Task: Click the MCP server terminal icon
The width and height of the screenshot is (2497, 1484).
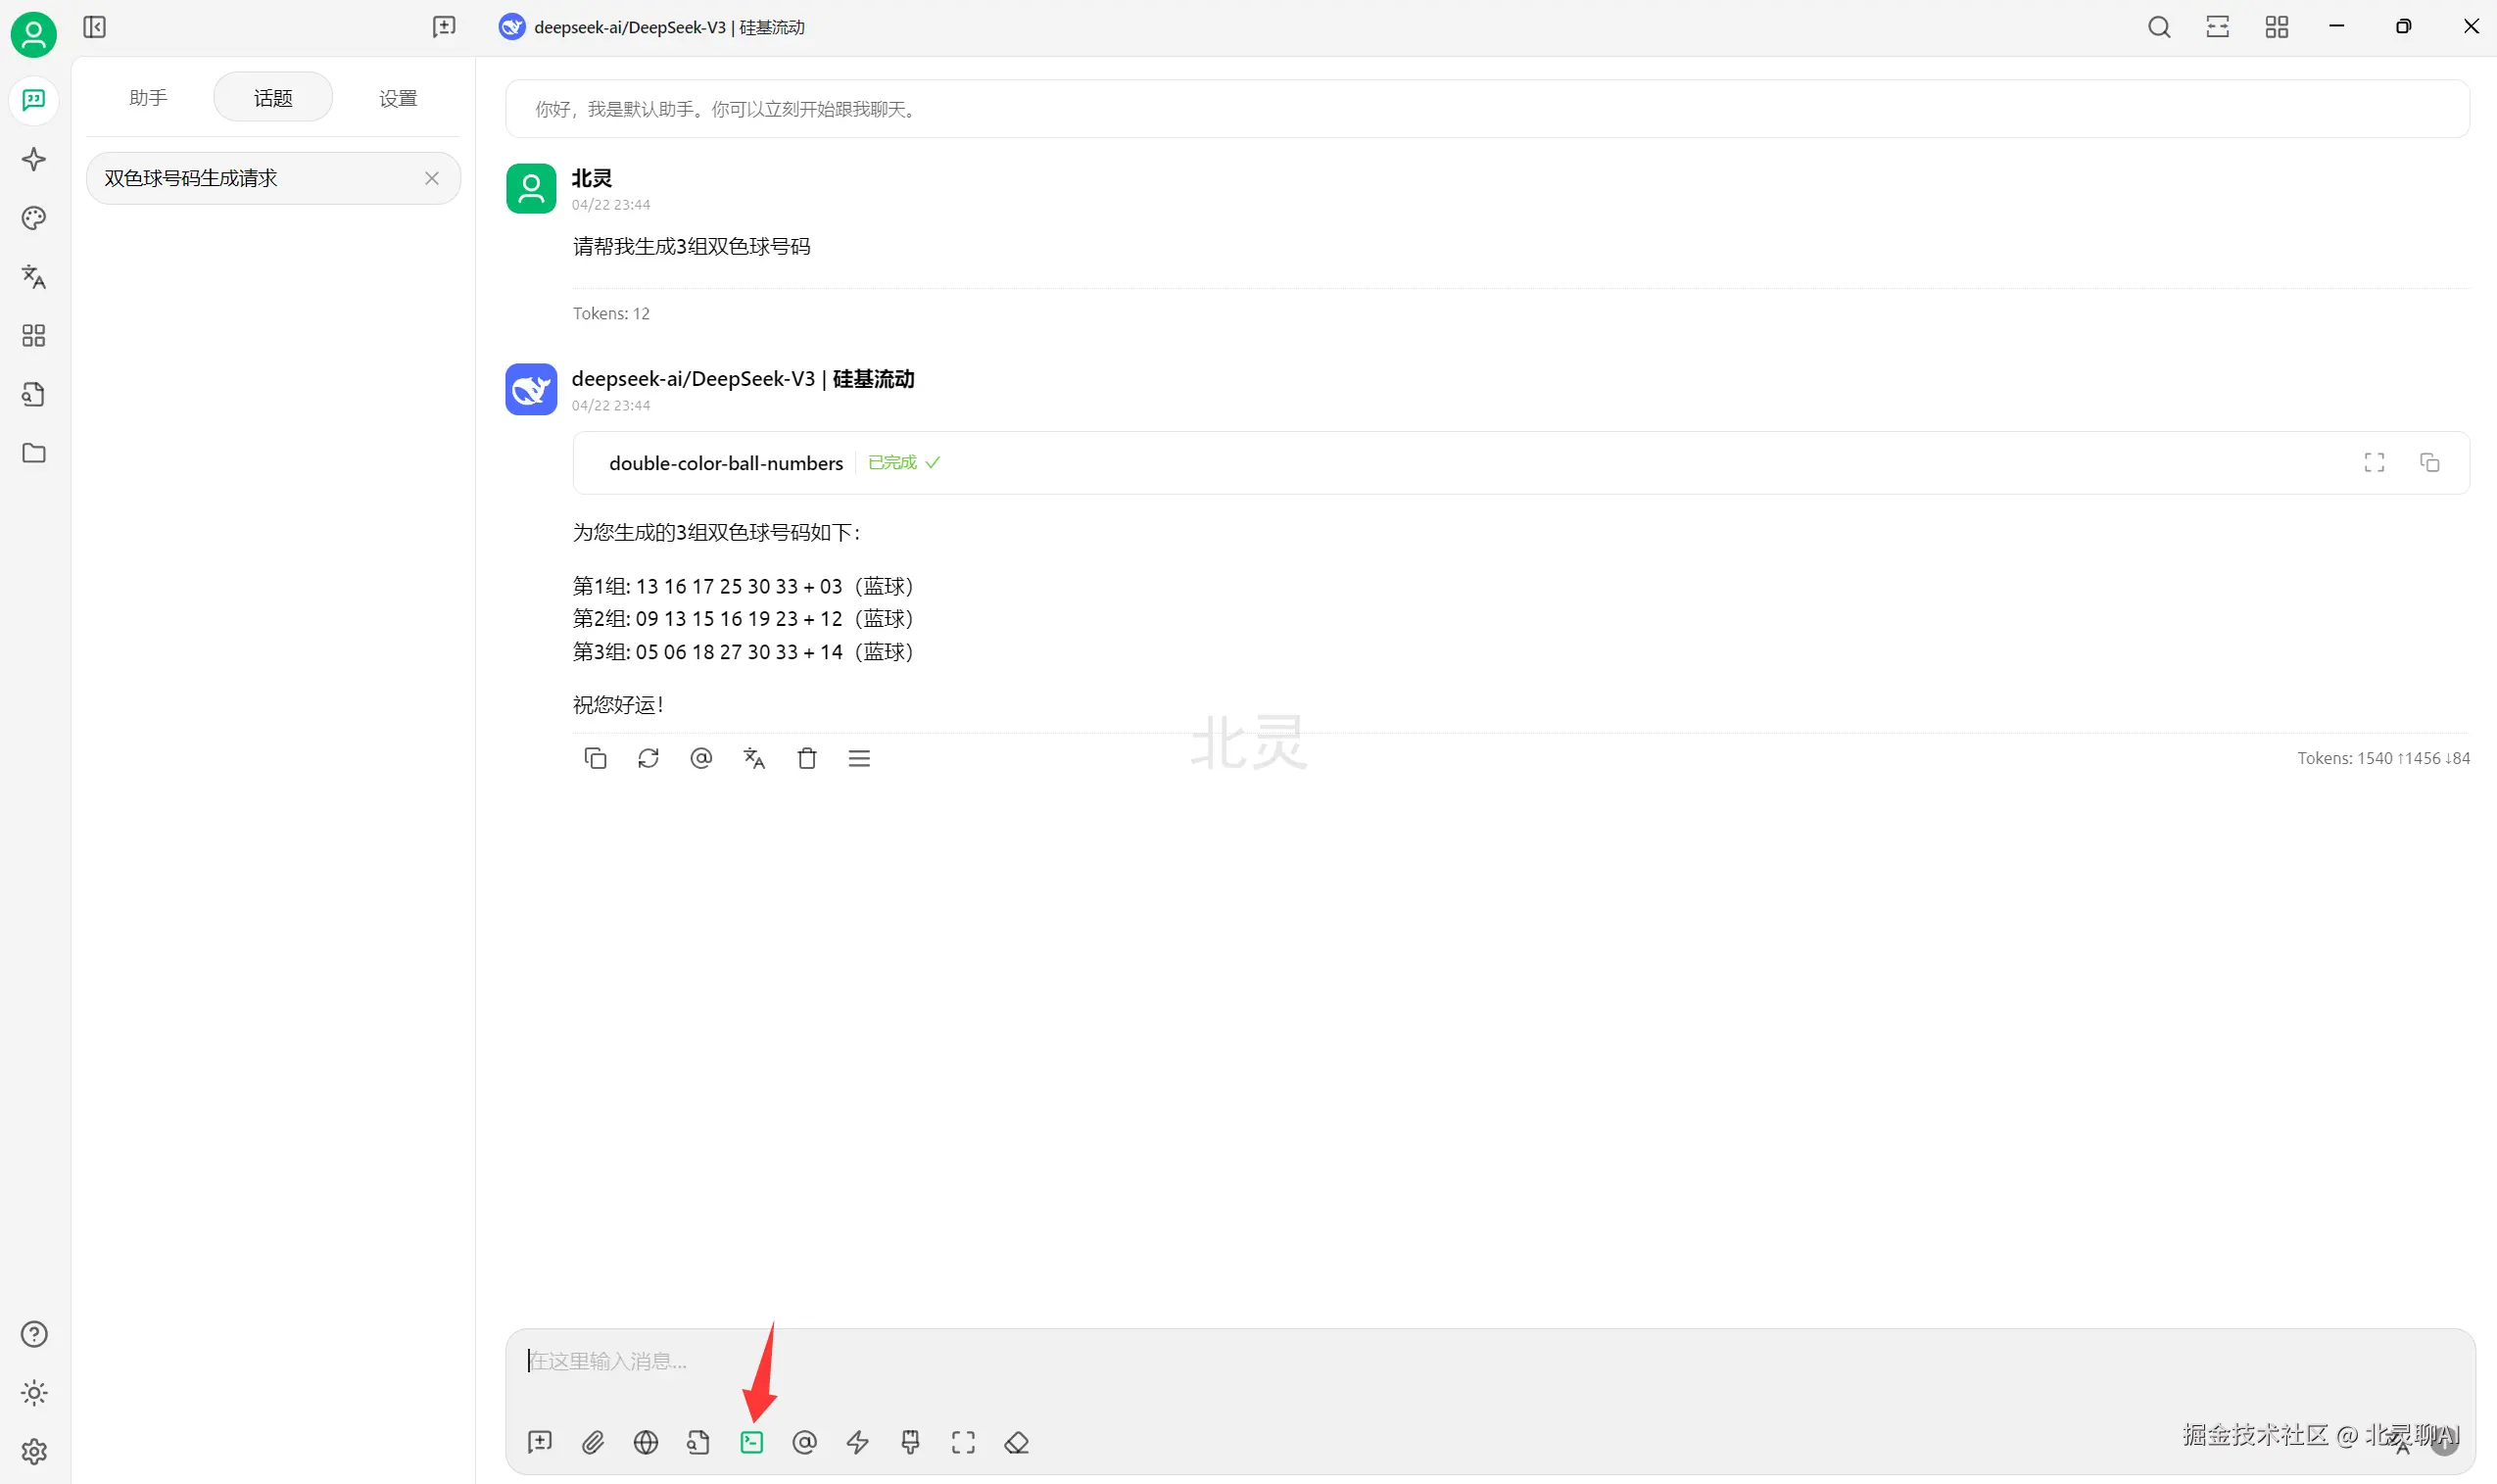Action: 751,1442
